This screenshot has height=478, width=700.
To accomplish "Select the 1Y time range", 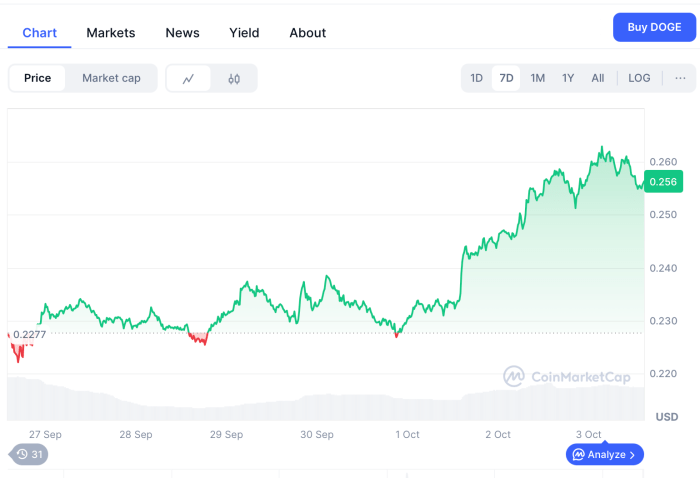I will [568, 78].
